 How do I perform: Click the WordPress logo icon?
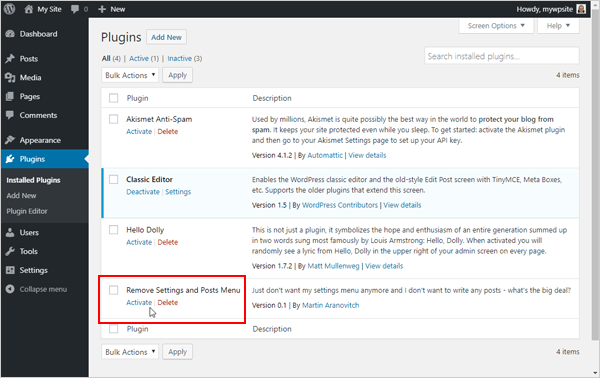(10, 9)
